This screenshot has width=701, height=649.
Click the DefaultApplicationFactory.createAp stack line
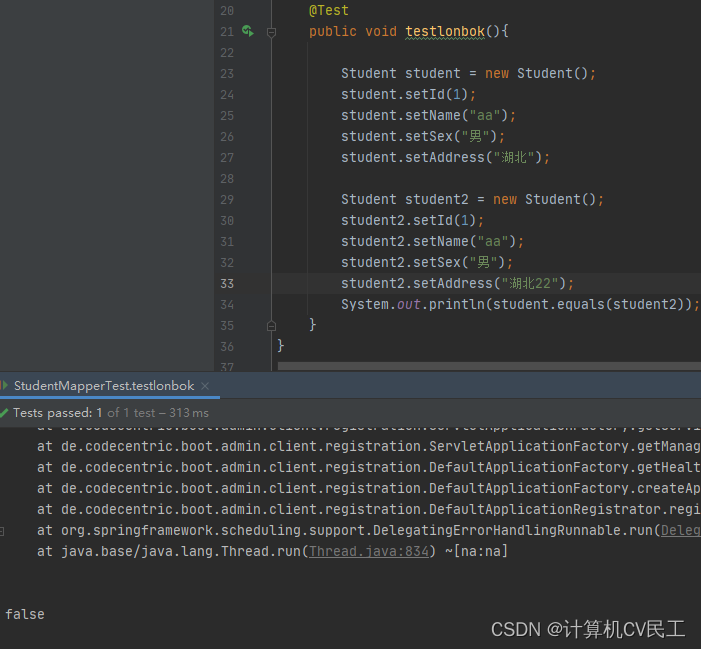click(368, 488)
